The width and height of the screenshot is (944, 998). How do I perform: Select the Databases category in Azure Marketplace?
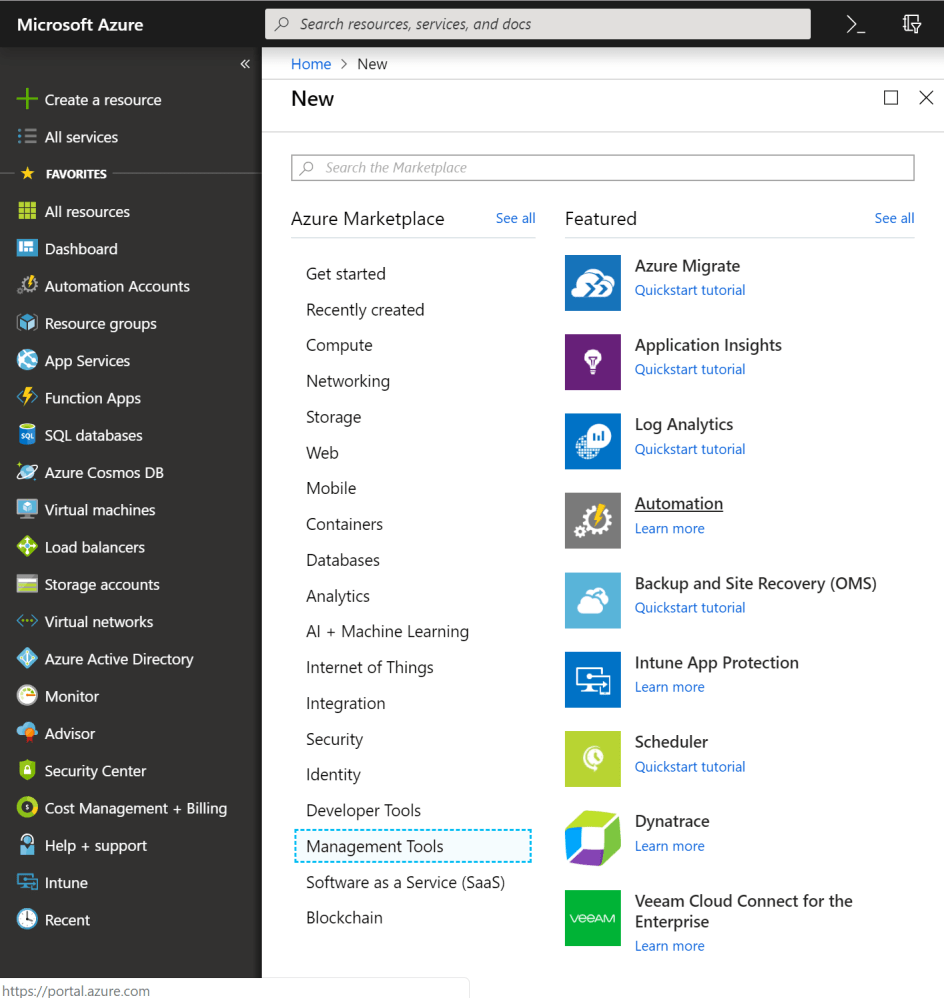343,559
